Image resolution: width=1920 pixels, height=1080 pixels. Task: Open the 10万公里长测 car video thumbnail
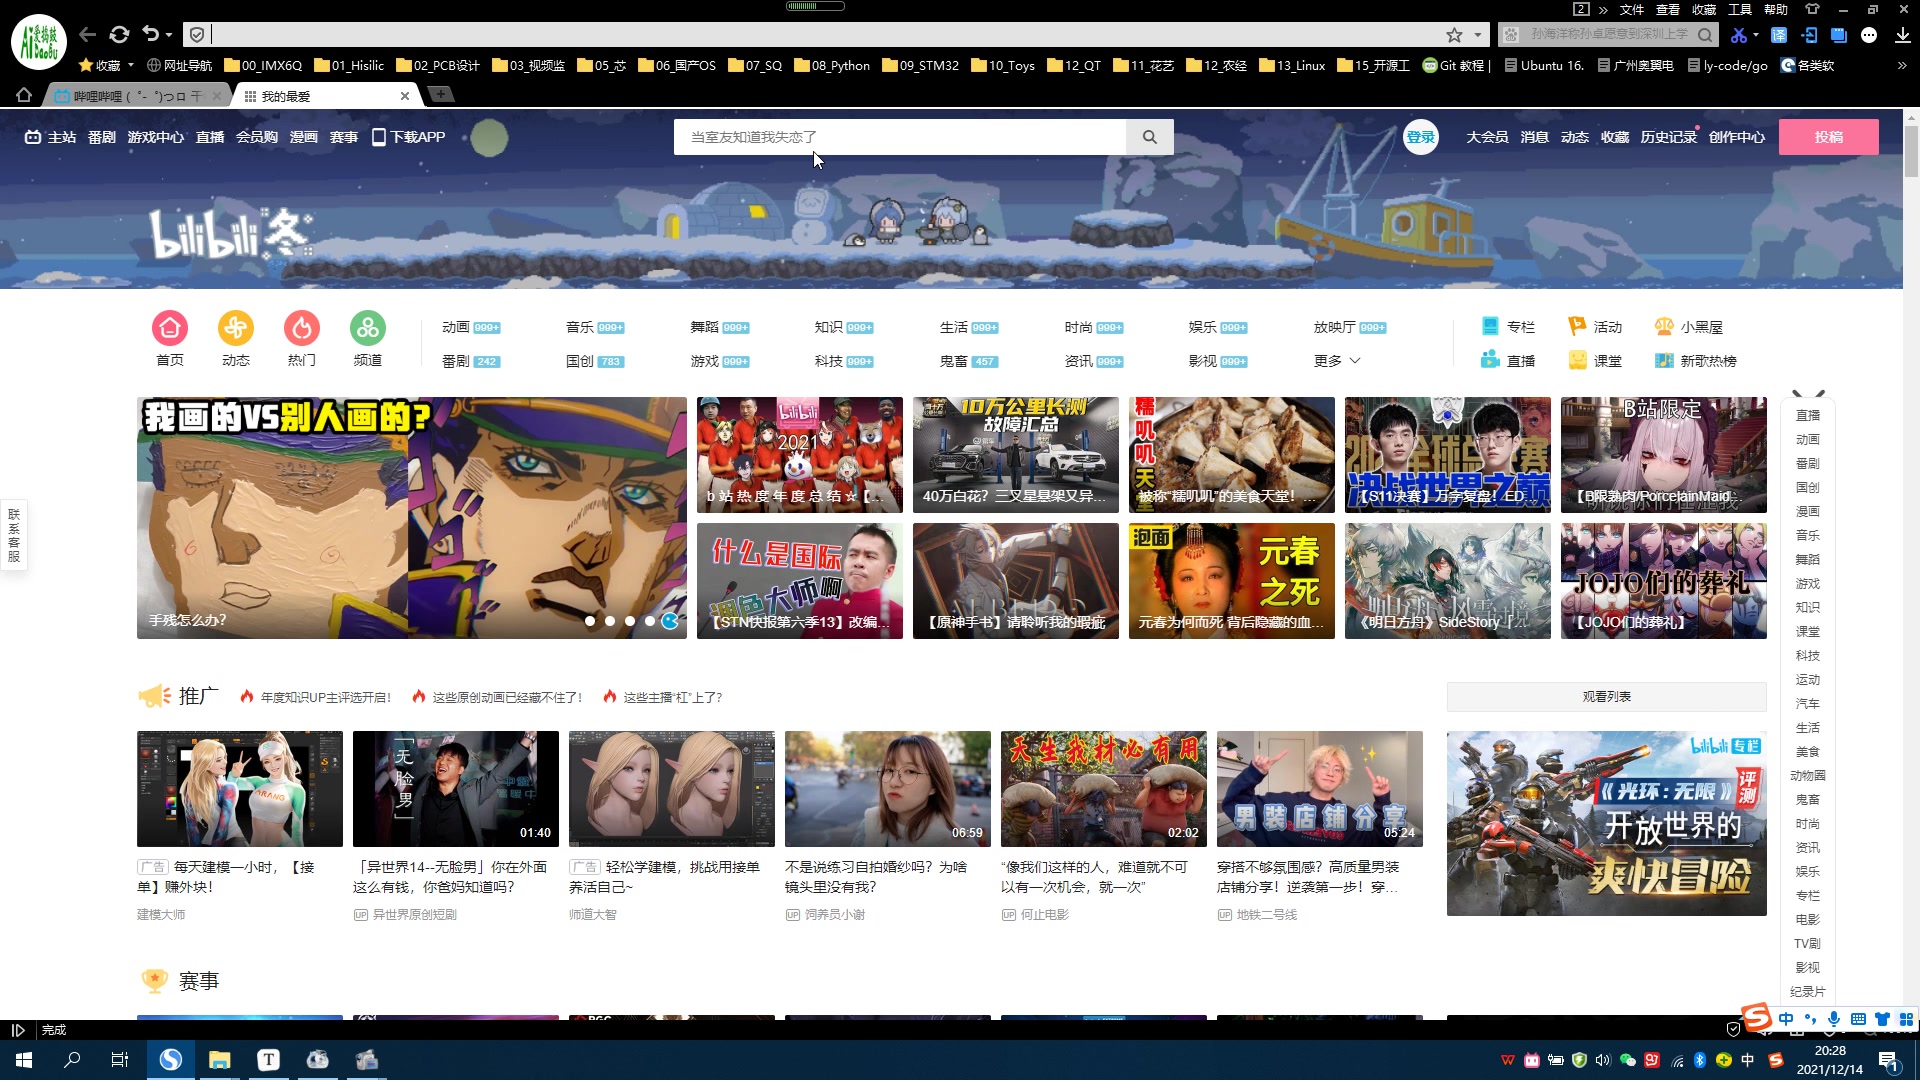[1015, 455]
